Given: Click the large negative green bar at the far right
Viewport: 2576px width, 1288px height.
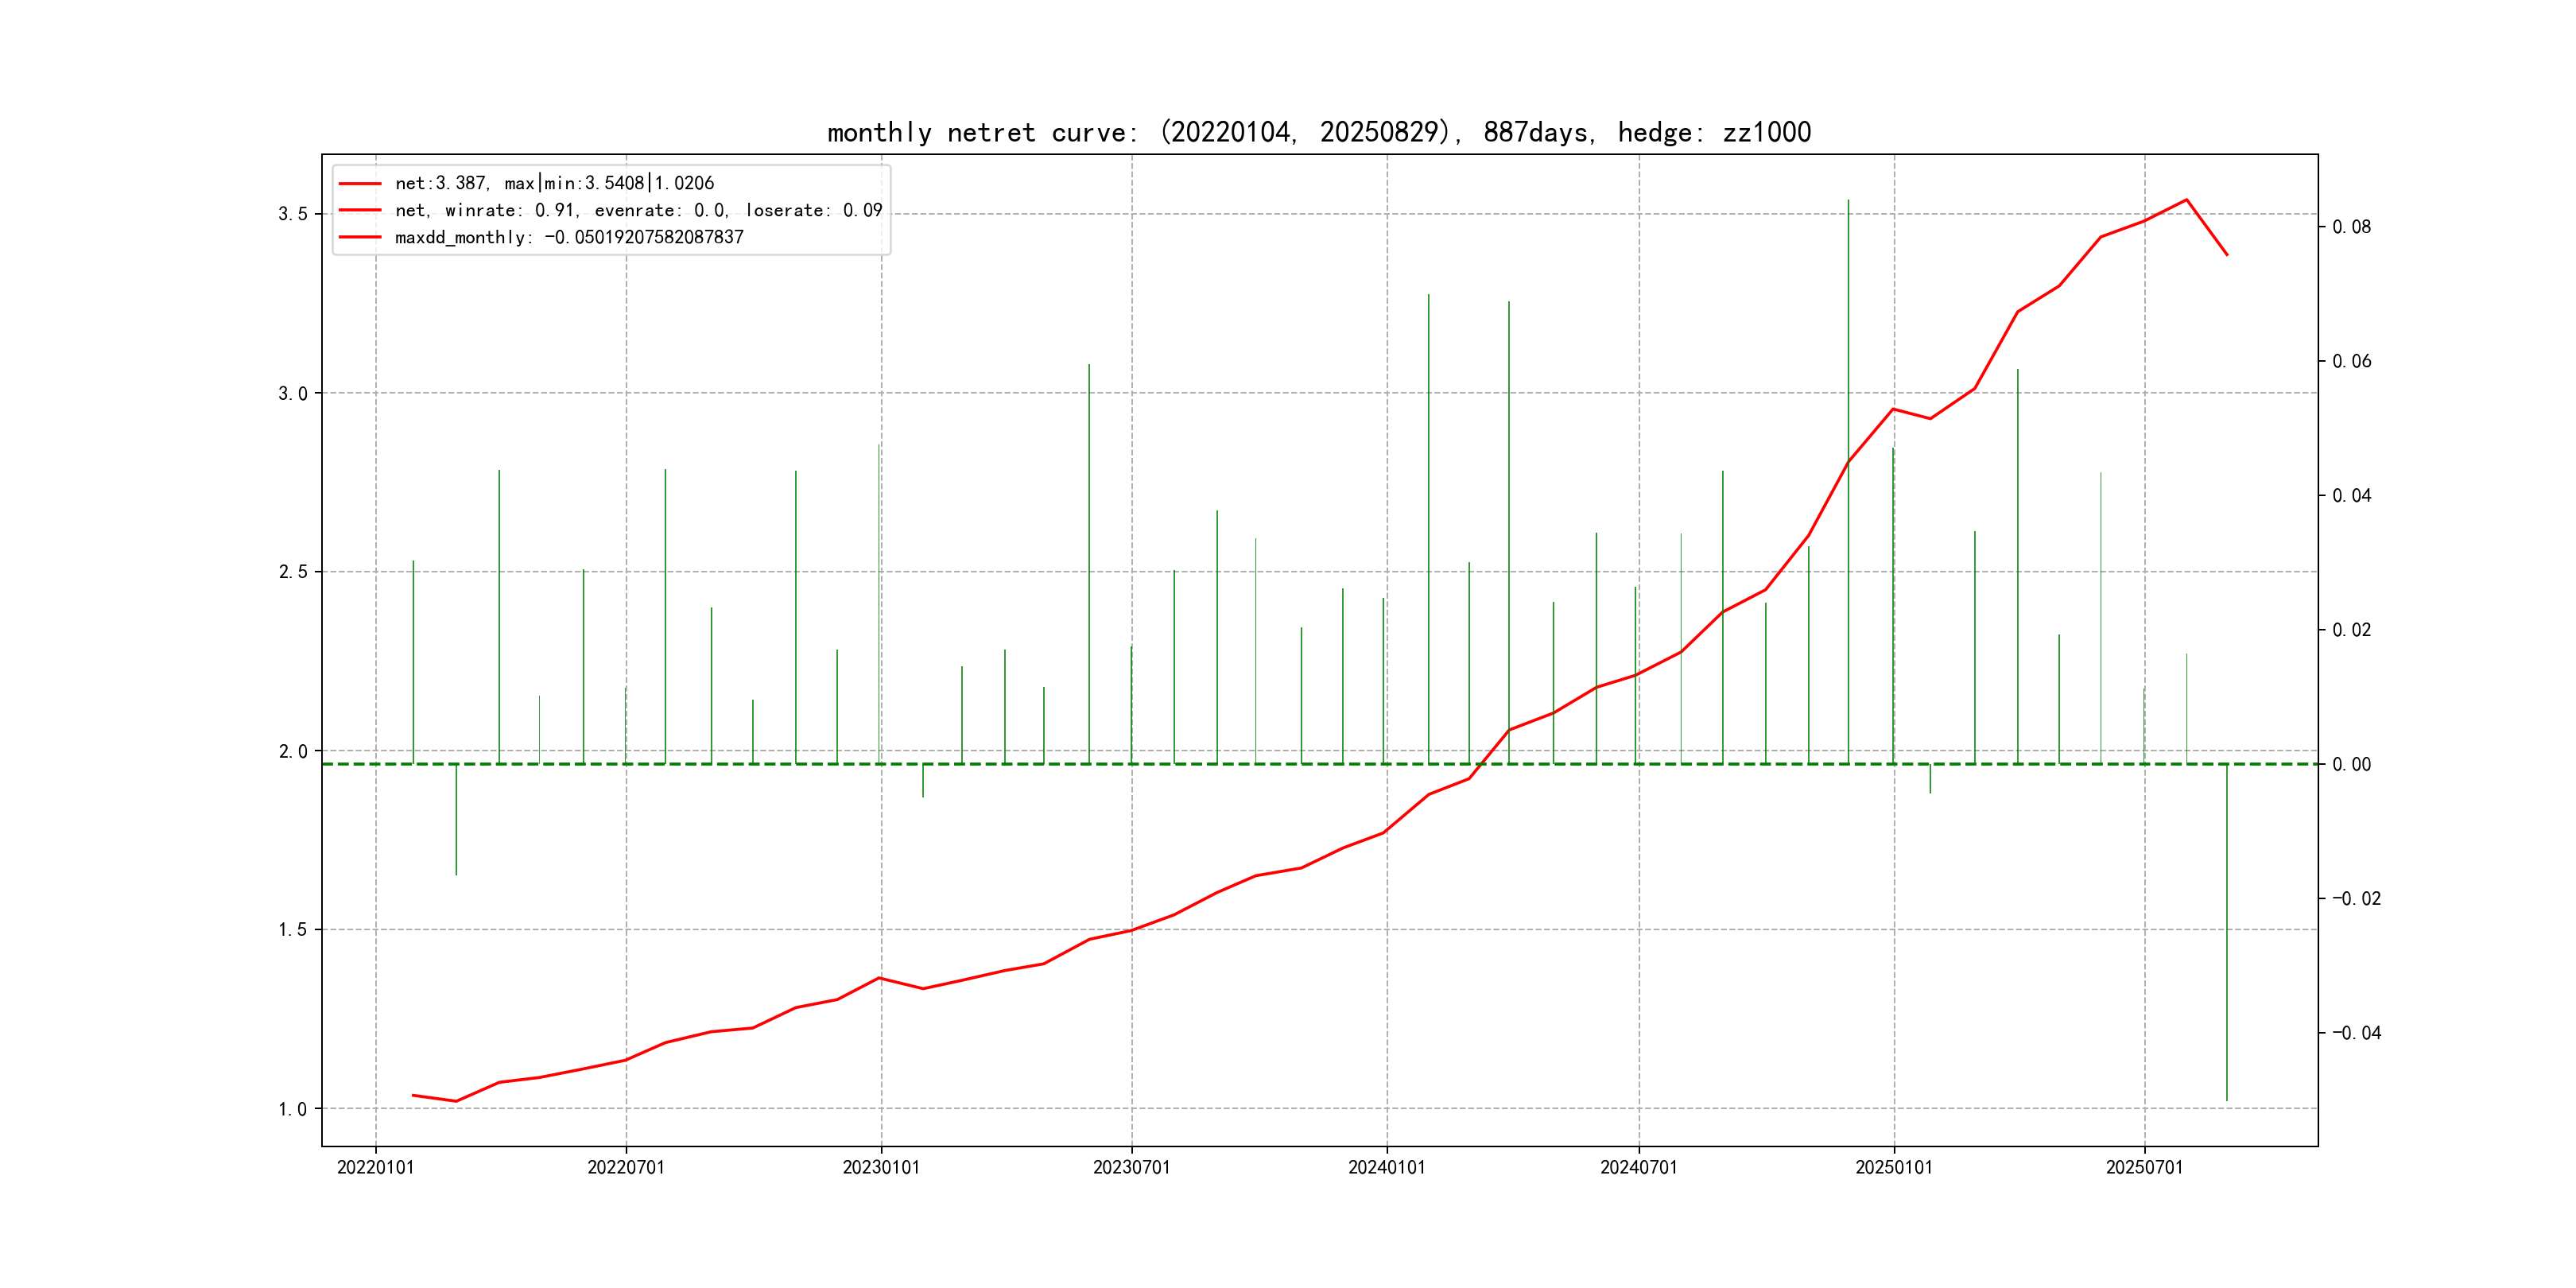Looking at the screenshot, I should [x=2227, y=930].
